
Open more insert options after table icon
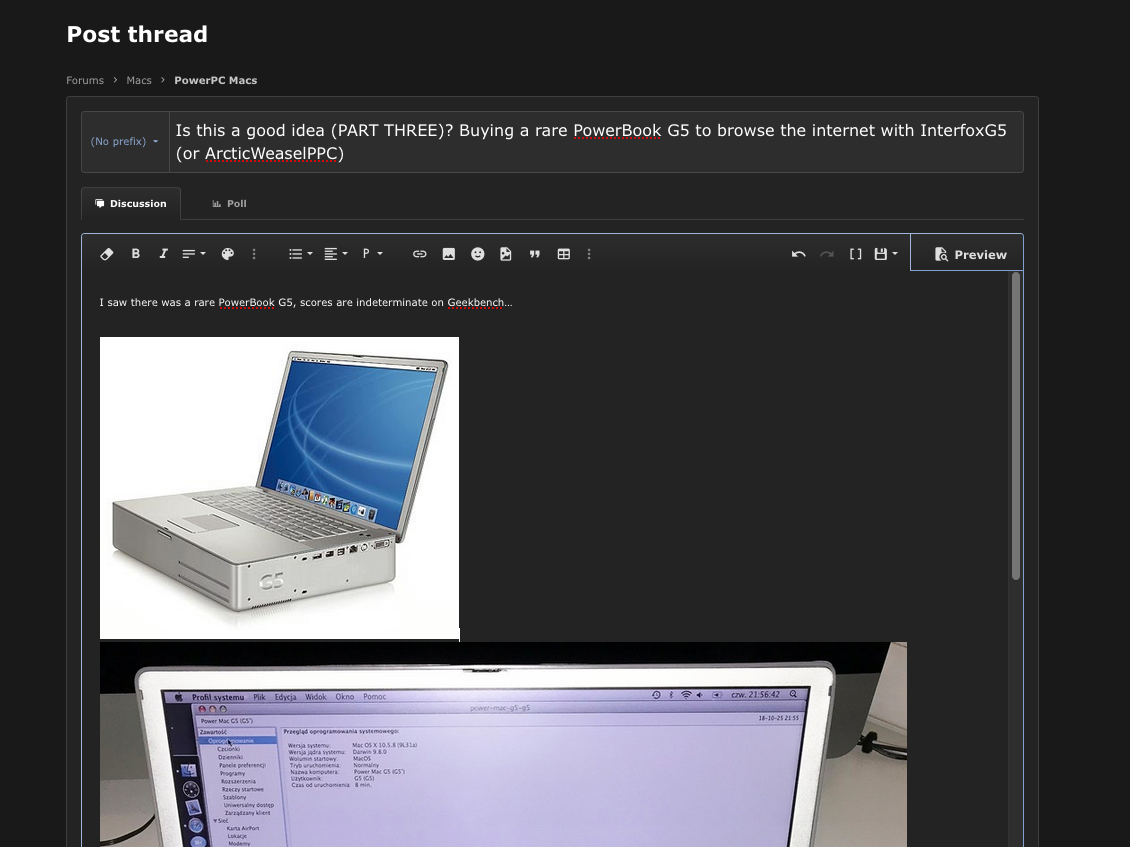point(589,254)
